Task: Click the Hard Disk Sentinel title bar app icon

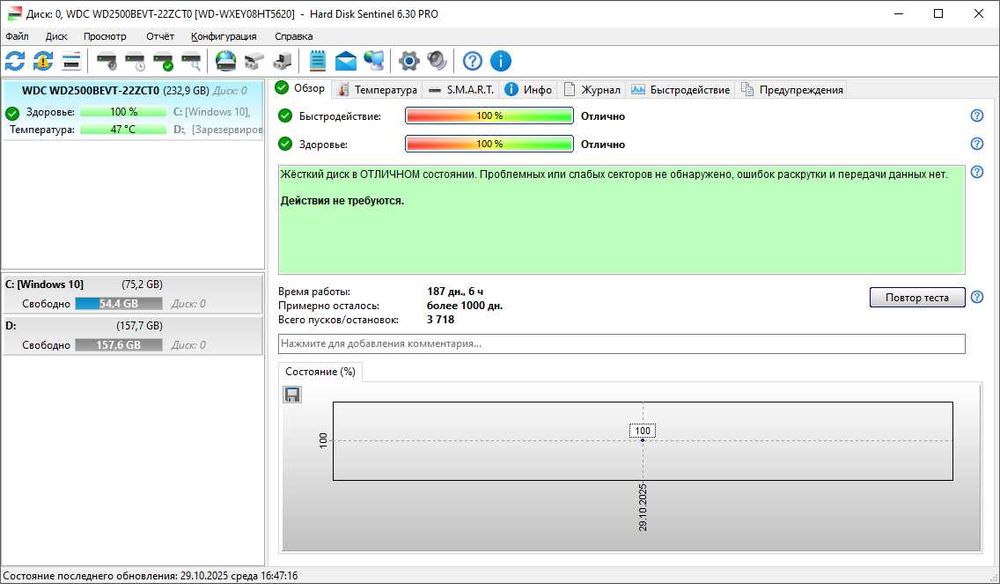Action: click(x=14, y=13)
